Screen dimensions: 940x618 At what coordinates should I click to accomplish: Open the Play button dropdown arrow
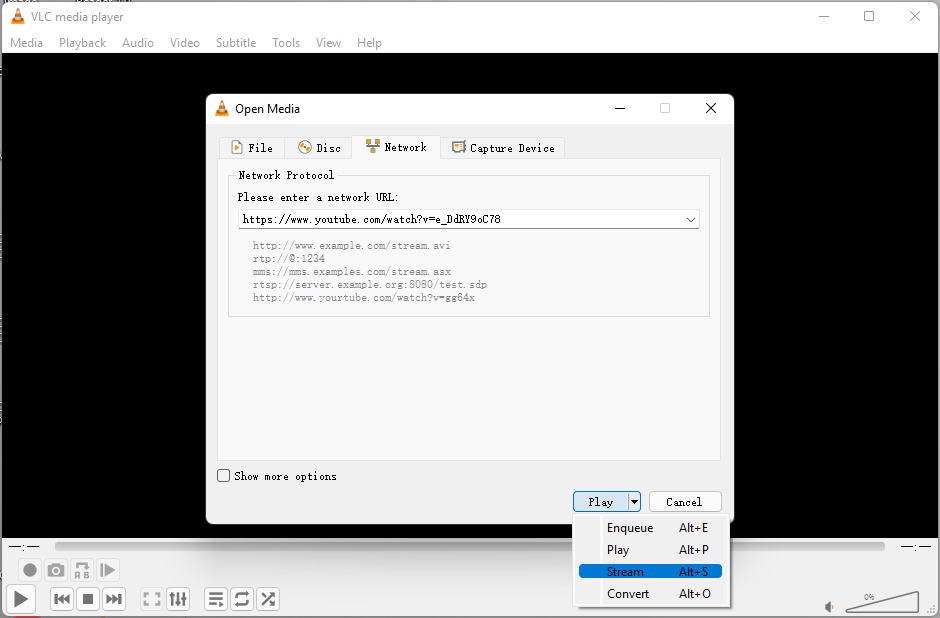[634, 502]
